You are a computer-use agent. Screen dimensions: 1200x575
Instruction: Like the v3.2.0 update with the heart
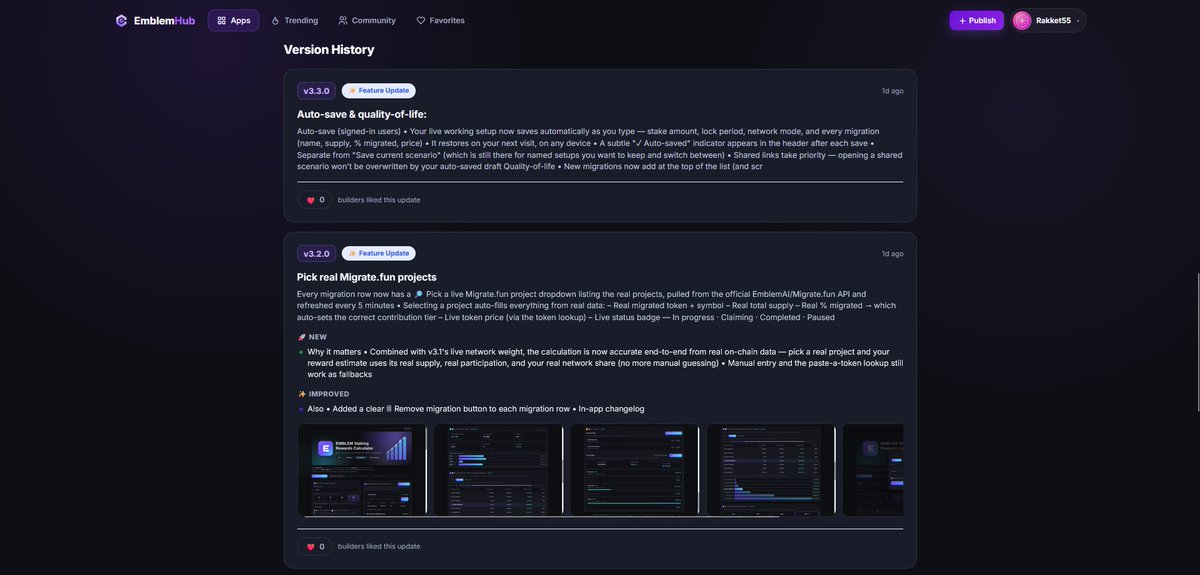coord(314,547)
